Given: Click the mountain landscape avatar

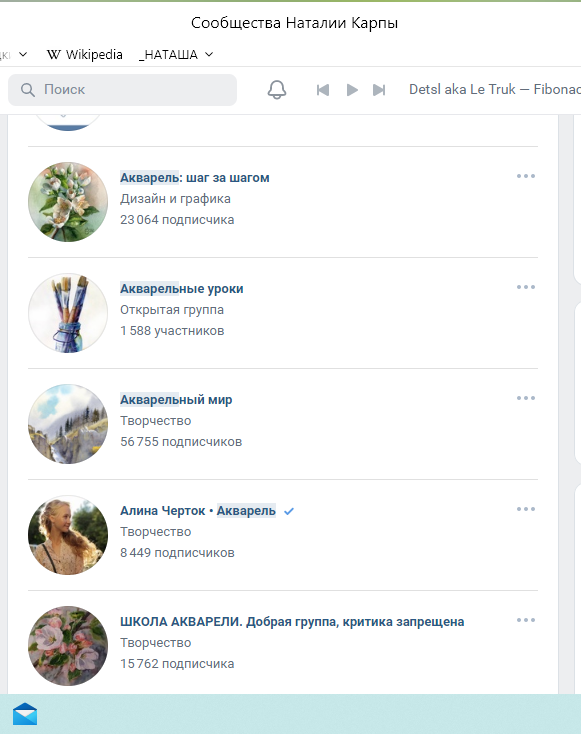Looking at the screenshot, I should (68, 424).
